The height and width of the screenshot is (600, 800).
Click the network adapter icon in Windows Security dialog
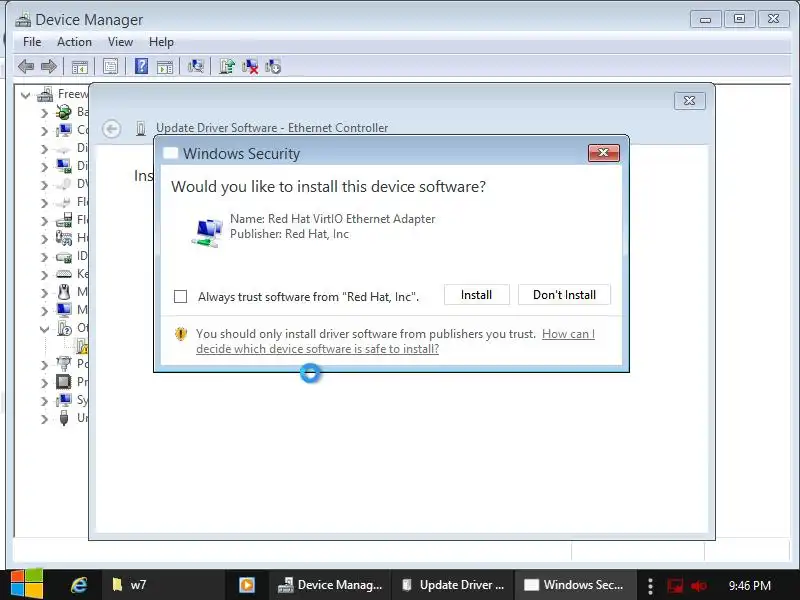(x=208, y=232)
